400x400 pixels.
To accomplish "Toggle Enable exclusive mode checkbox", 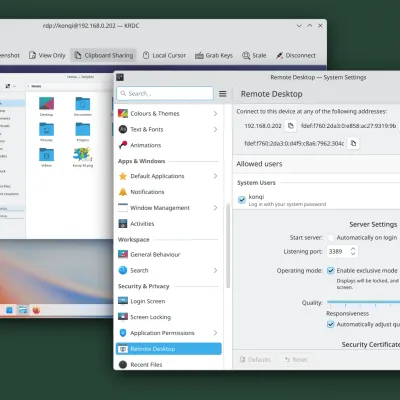I will click(330, 270).
